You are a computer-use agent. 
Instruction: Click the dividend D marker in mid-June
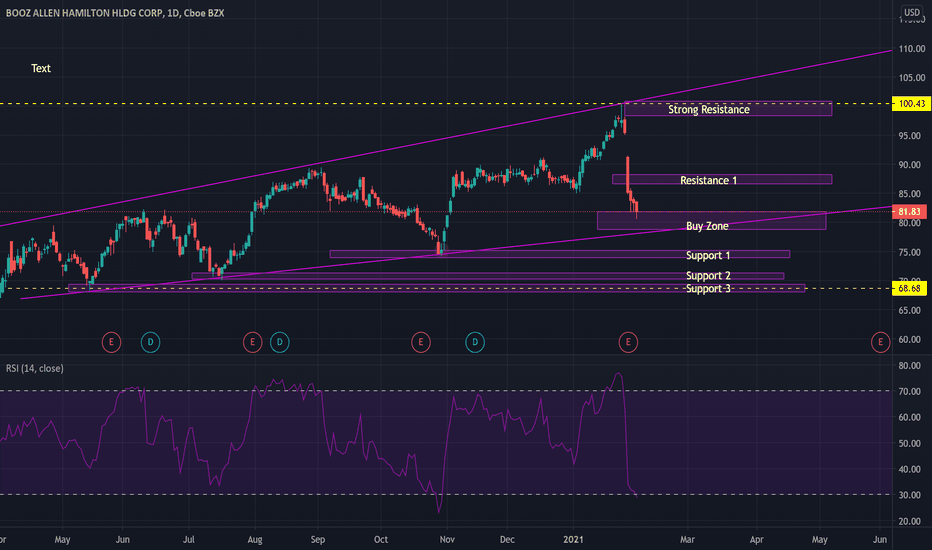[150, 342]
